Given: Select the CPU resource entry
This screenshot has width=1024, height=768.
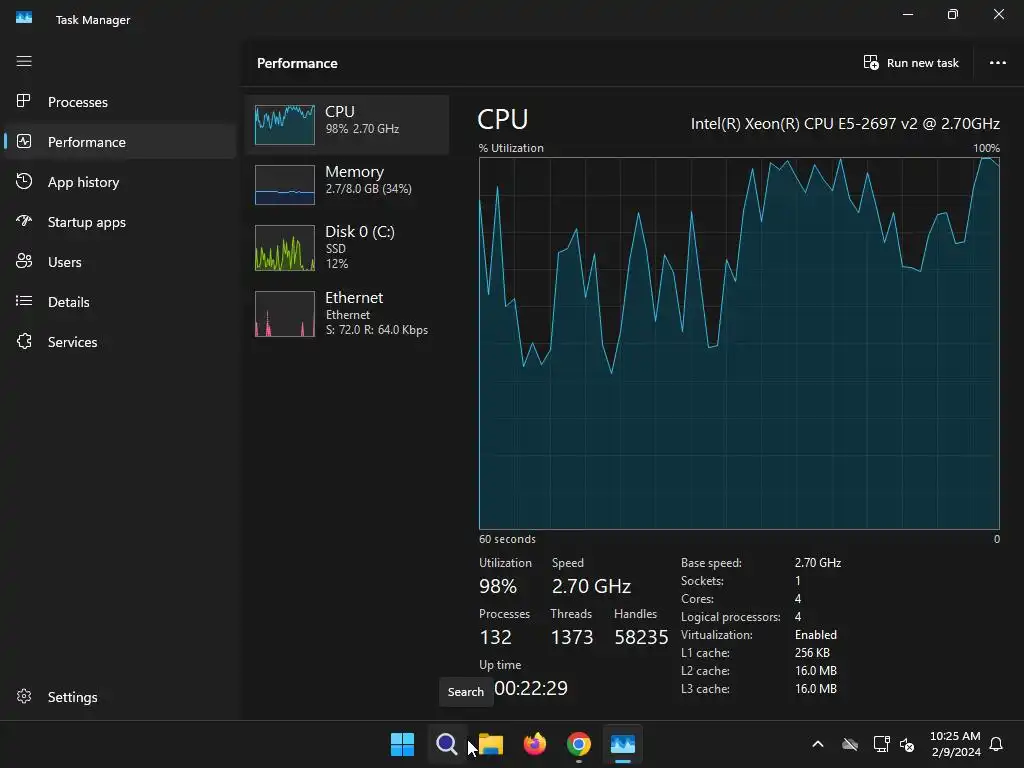Looking at the screenshot, I should [x=347, y=124].
